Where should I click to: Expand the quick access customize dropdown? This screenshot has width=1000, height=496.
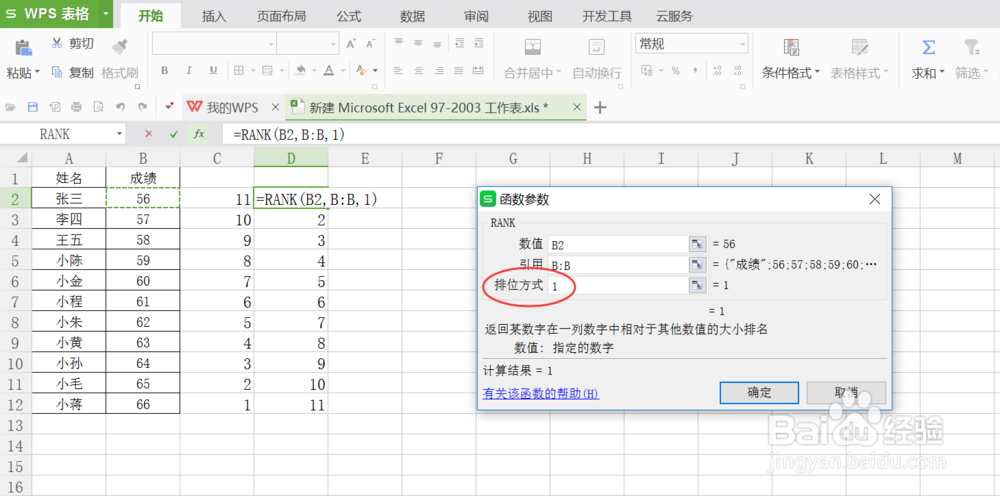[169, 107]
